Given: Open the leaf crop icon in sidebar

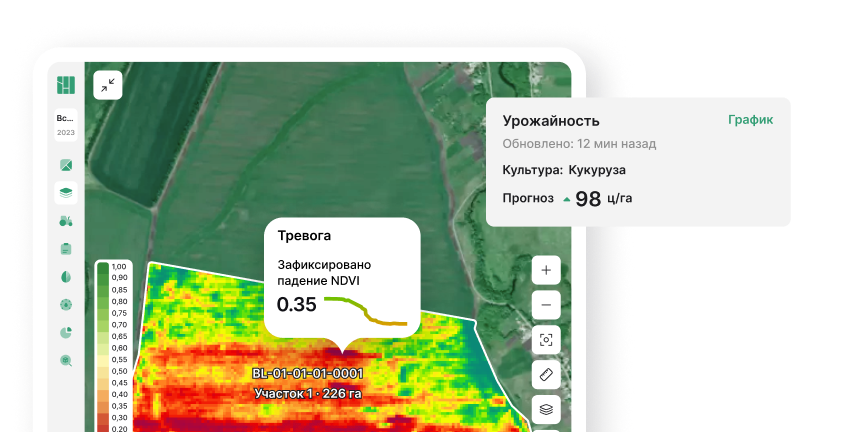Looking at the screenshot, I should [x=66, y=276].
